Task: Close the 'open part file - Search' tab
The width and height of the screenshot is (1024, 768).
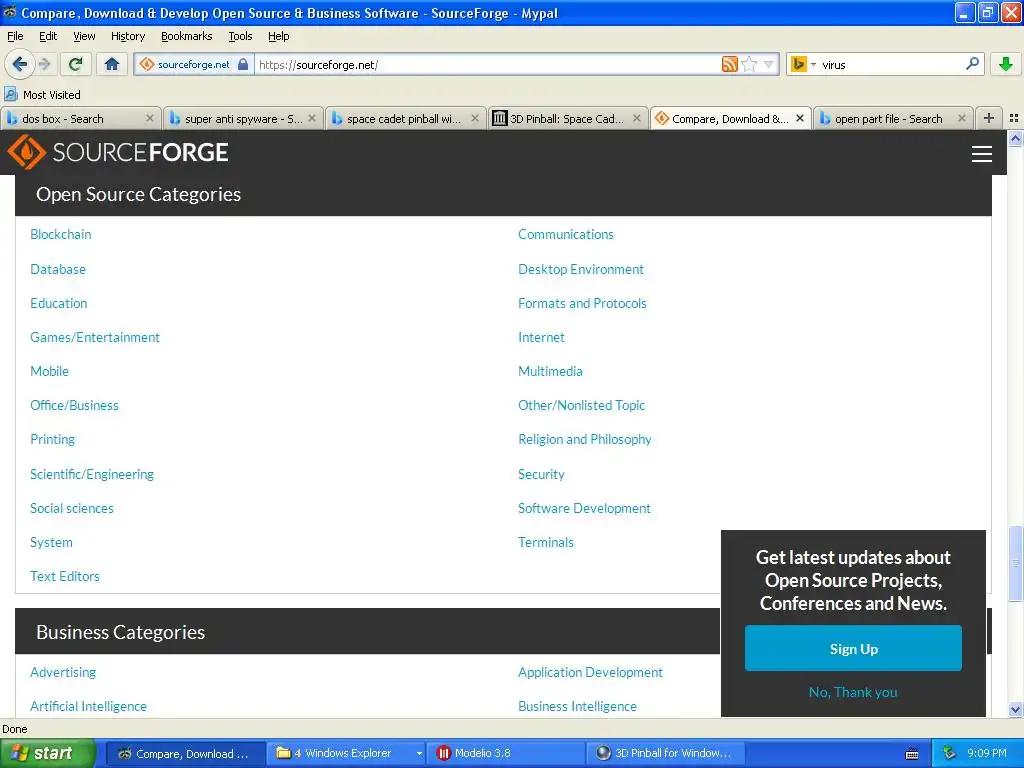Action: pyautogui.click(x=961, y=118)
